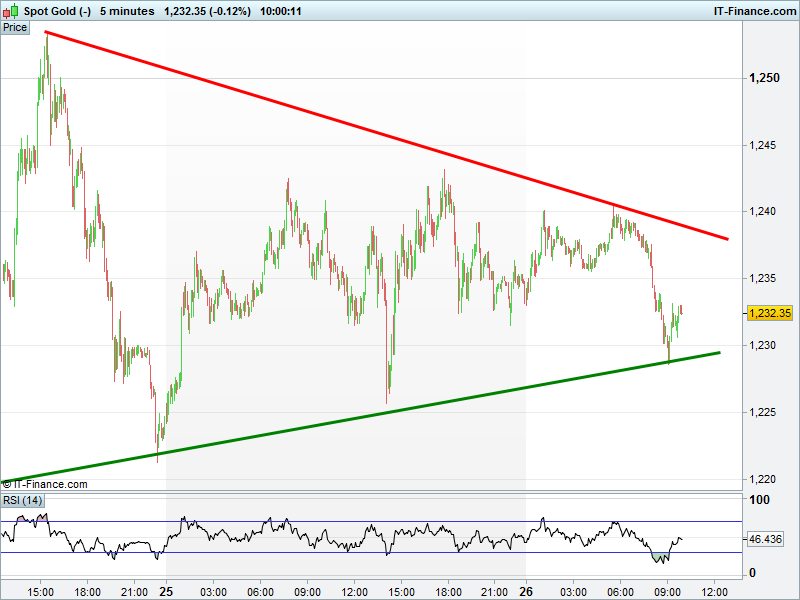800x600 pixels.
Task: Click the current price tag 1,232.35 on axis
Action: point(769,313)
